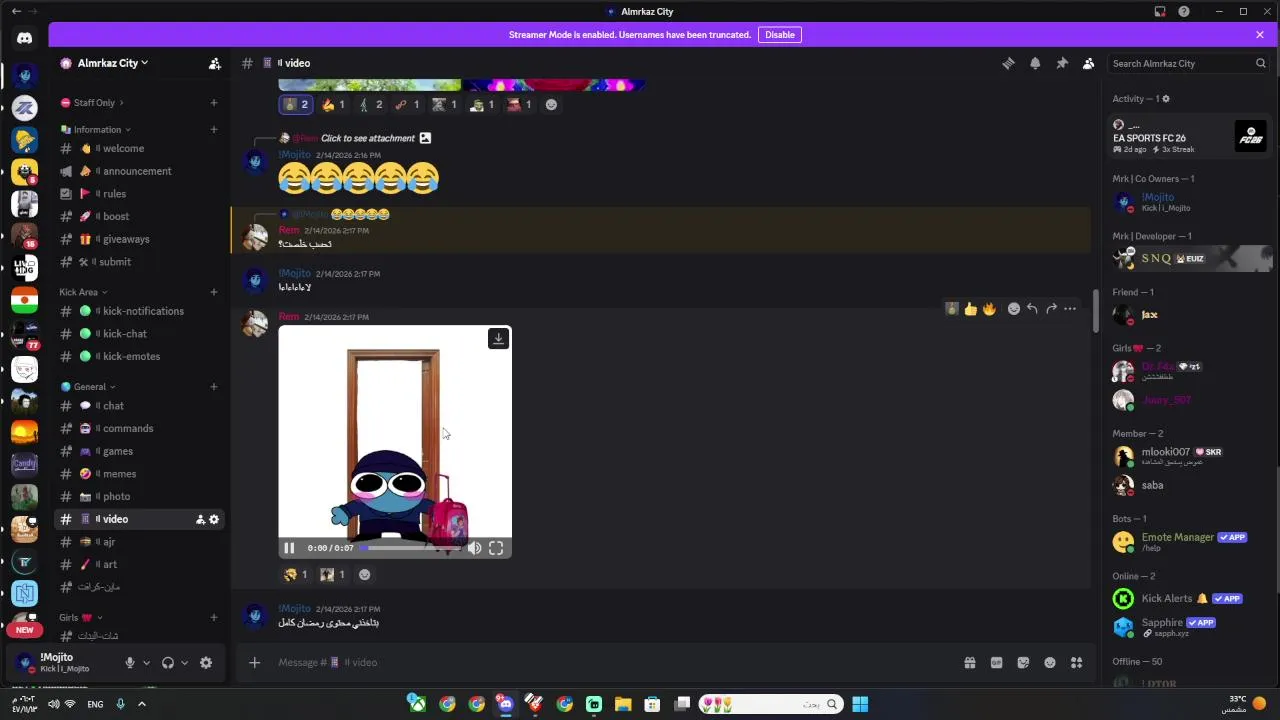Open the photo channel

[139, 496]
